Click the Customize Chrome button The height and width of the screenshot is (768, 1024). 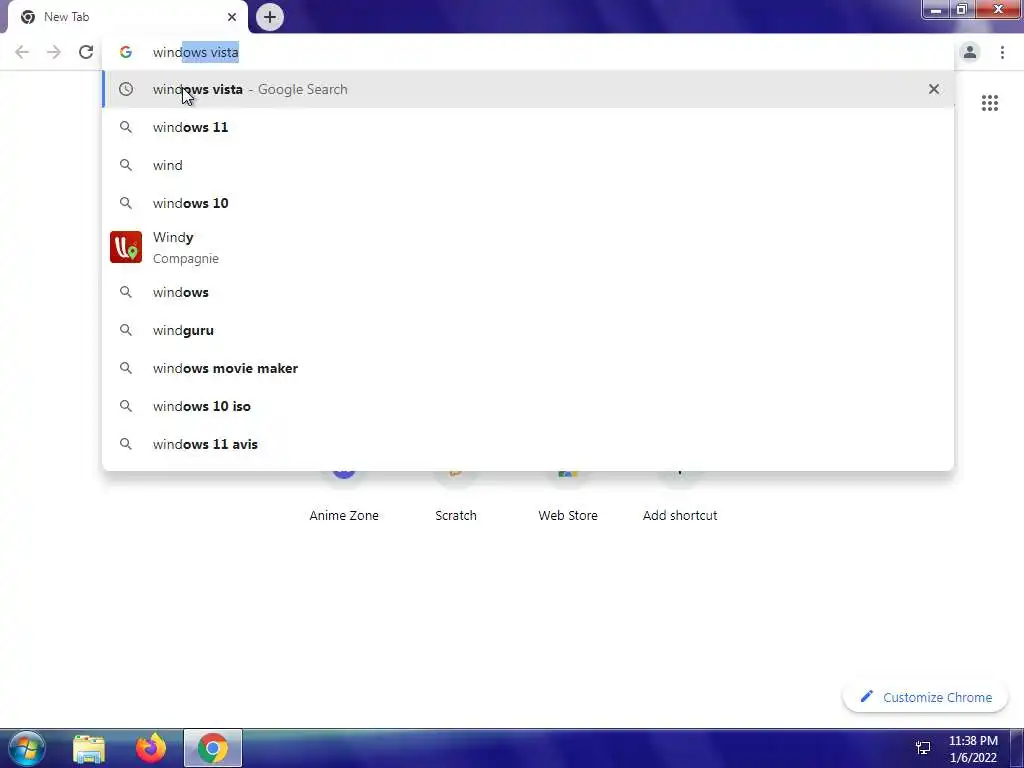[x=925, y=697]
